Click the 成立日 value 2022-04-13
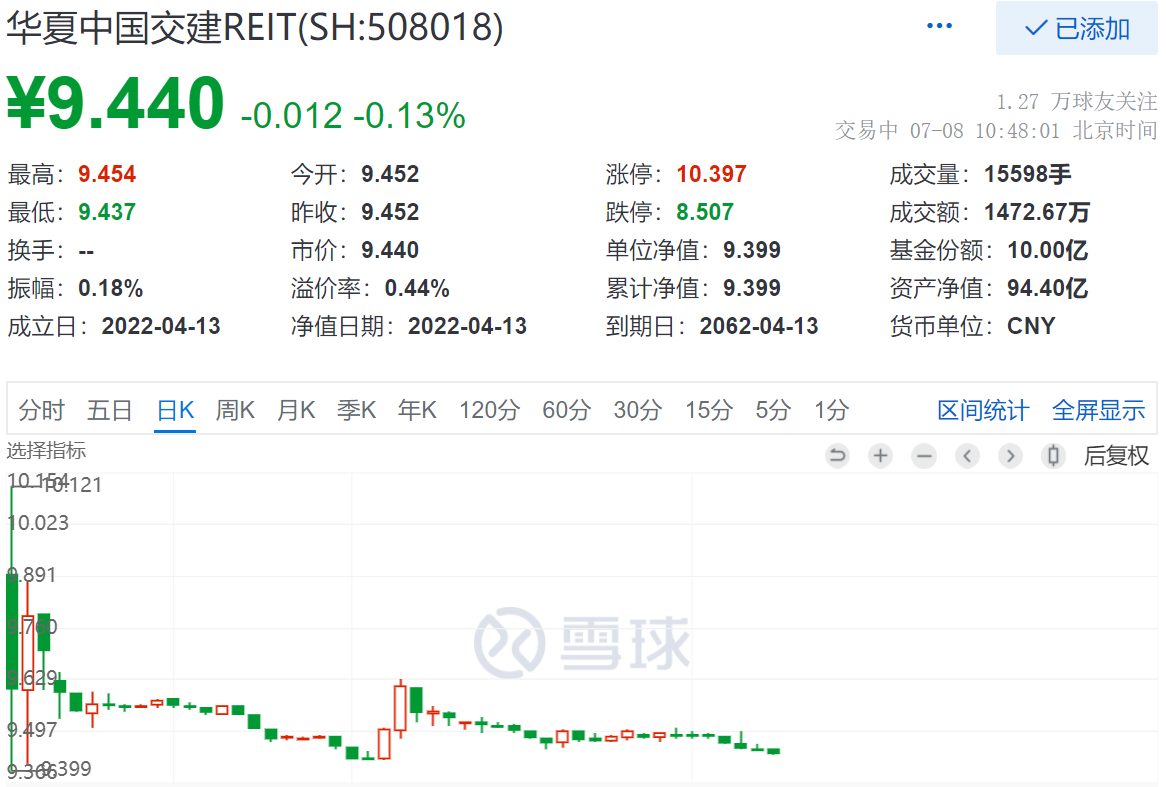This screenshot has height=787, width=1166. [x=161, y=326]
